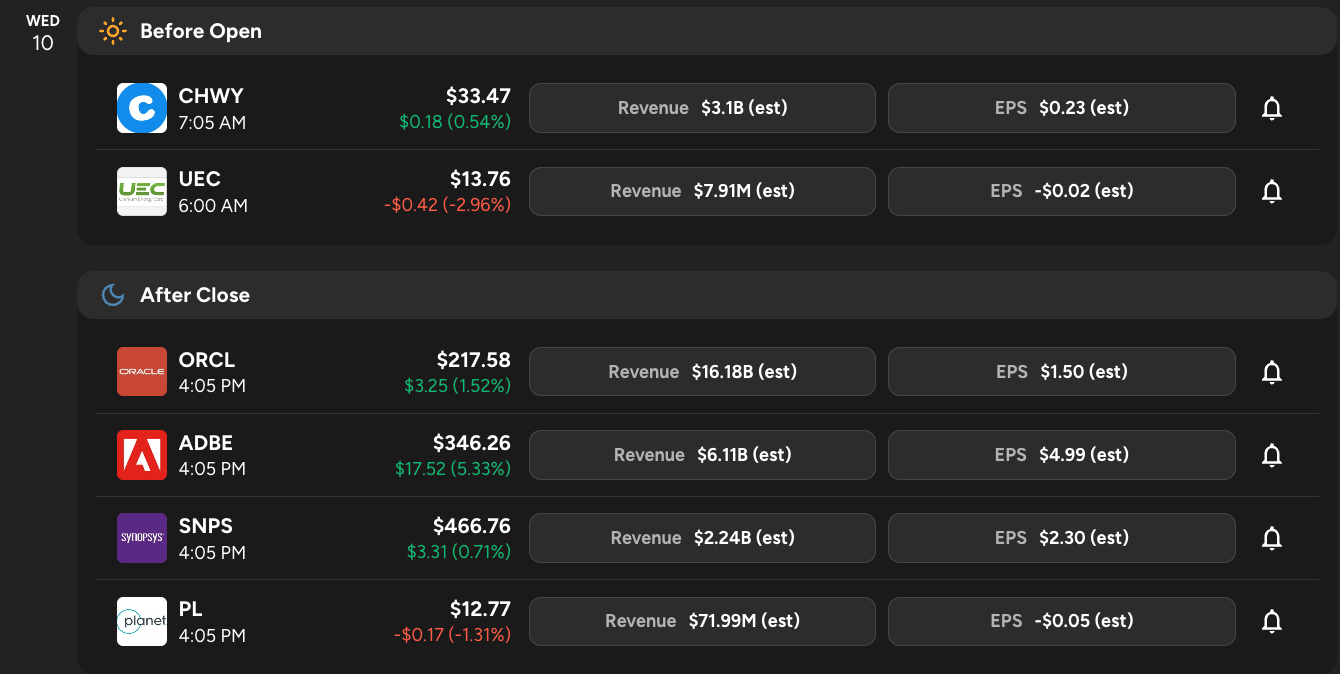This screenshot has width=1340, height=674.
Task: Click the bell icon beside PL
Action: point(1272,621)
